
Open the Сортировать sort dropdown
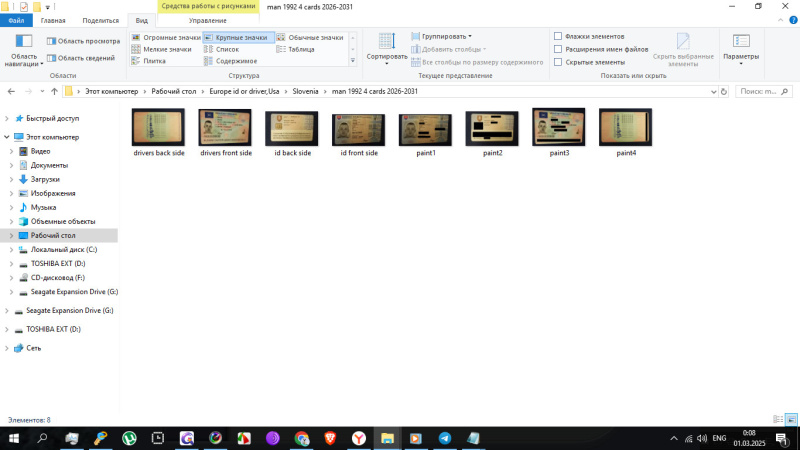(386, 47)
